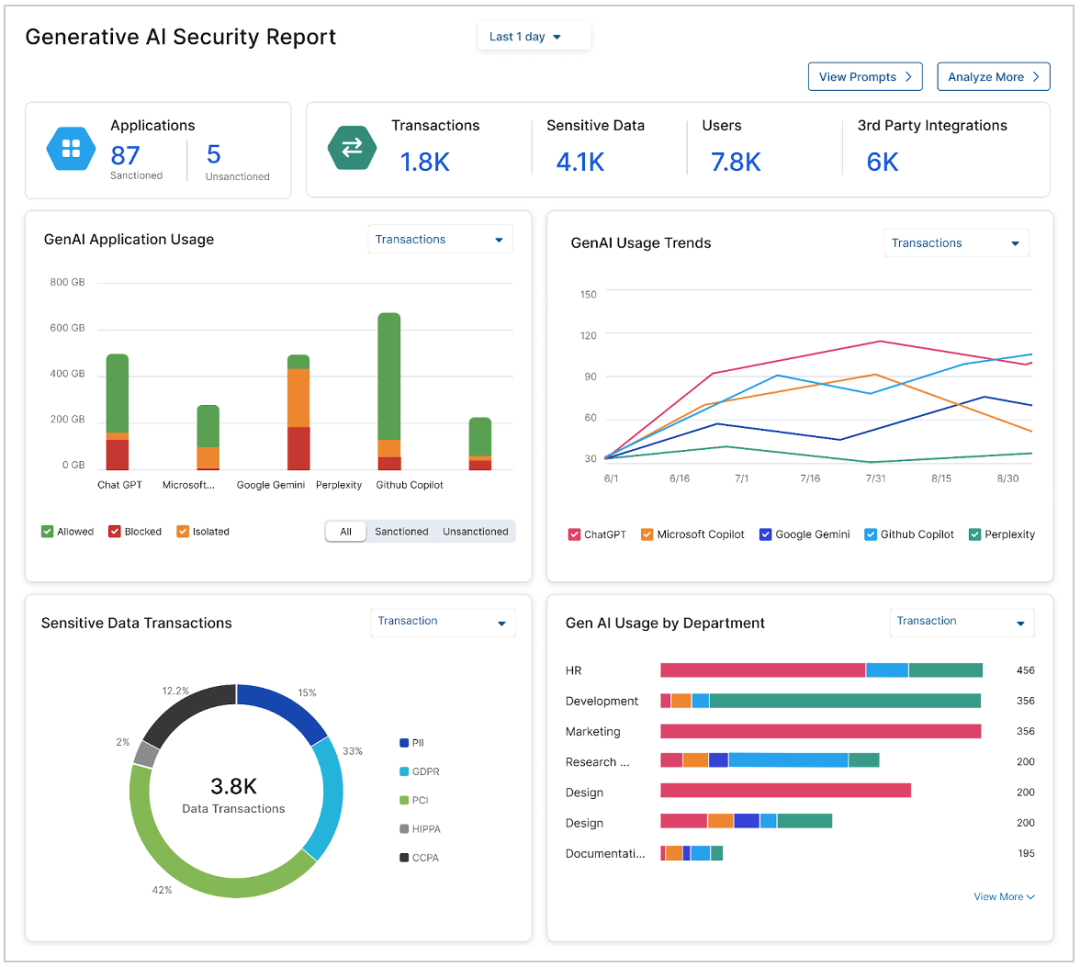Select the ChatGPT legend icon
This screenshot has width=1080, height=967.
pyautogui.click(x=573, y=534)
